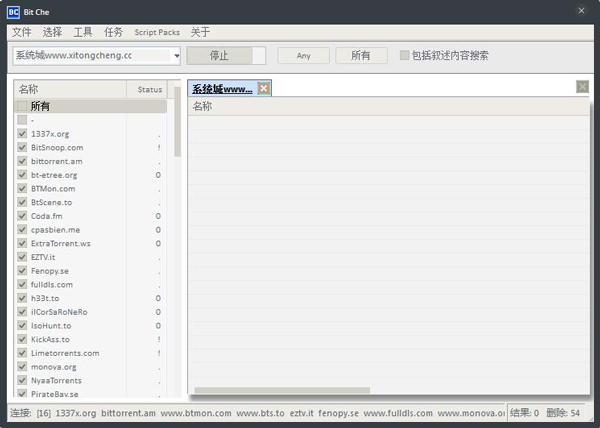This screenshot has height=428, width=600.
Task: Open the 关于 menu
Action: (200, 33)
